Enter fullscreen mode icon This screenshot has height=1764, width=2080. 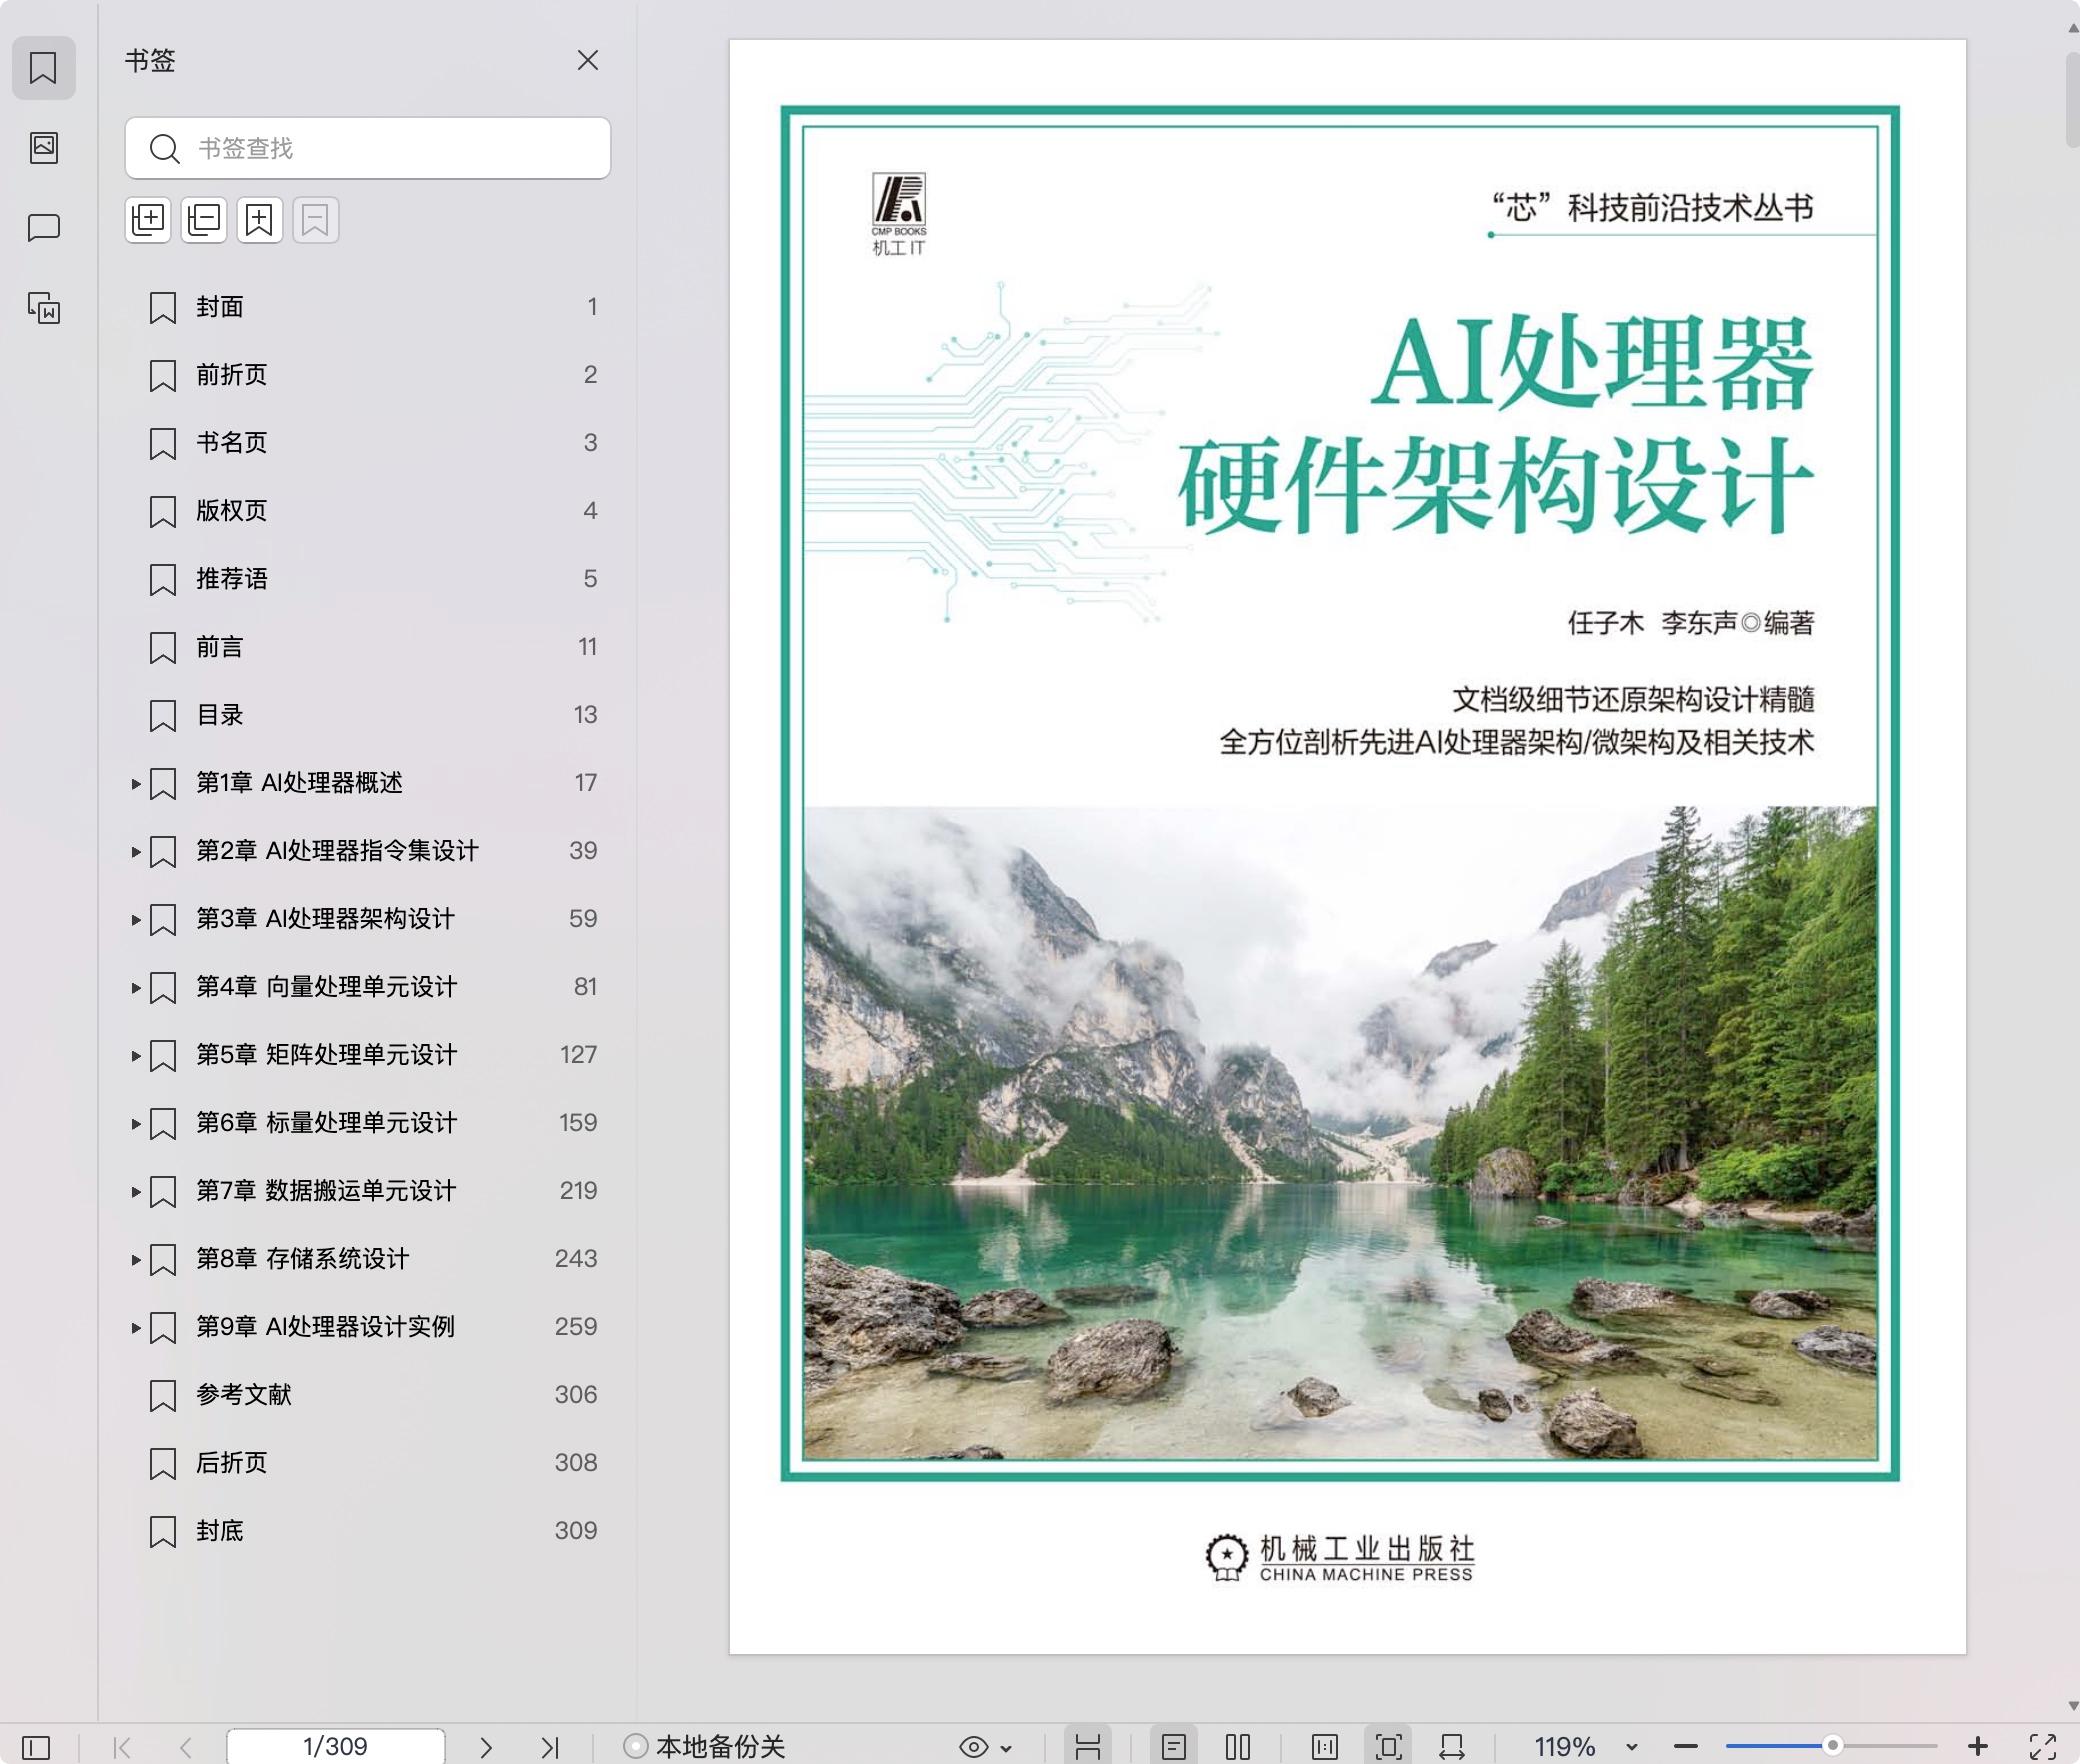coord(2042,1747)
